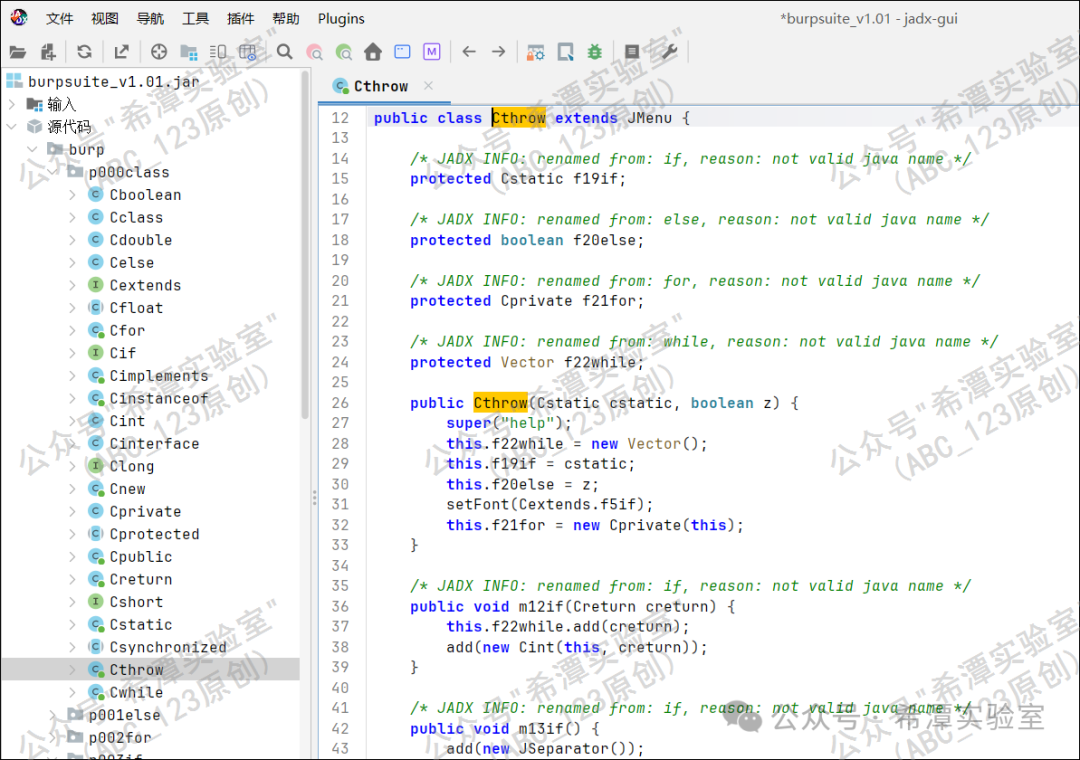Export decompiled sources via the export icon
This screenshot has height=760, width=1080.
click(122, 51)
